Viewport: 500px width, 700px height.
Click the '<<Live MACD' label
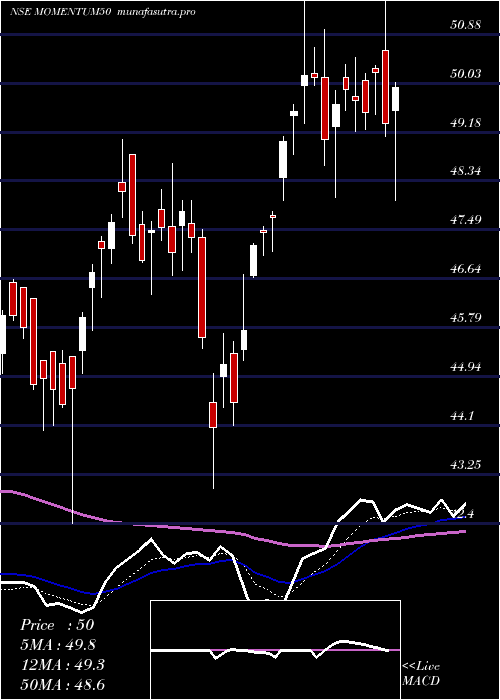click(x=421, y=674)
